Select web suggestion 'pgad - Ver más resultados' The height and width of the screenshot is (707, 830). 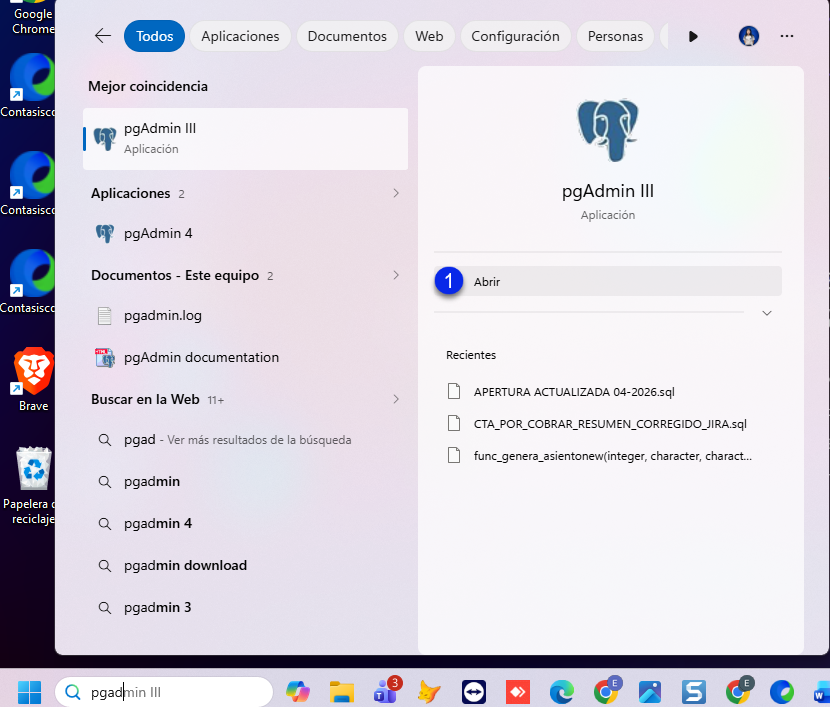tap(246, 440)
